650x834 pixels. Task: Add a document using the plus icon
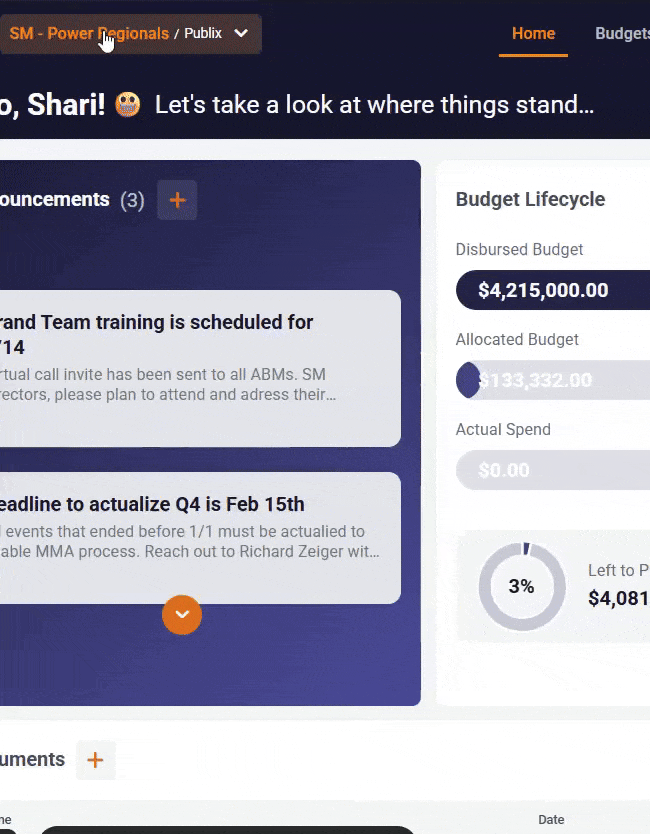(95, 760)
